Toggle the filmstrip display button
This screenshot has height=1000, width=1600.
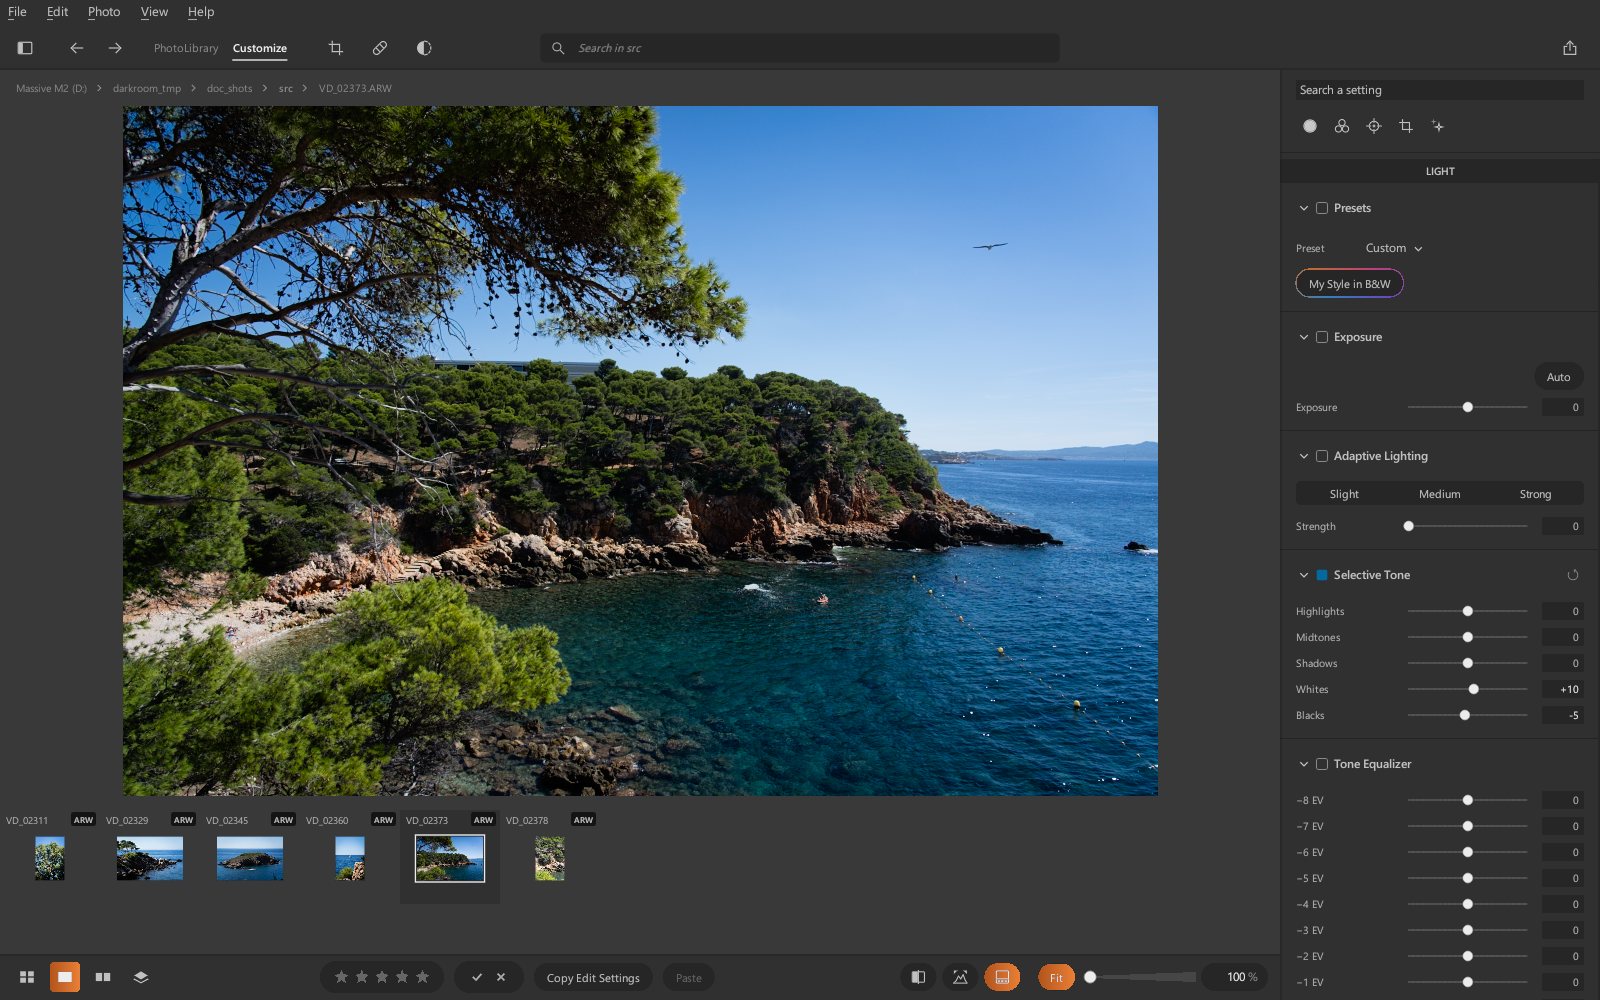tap(1002, 977)
